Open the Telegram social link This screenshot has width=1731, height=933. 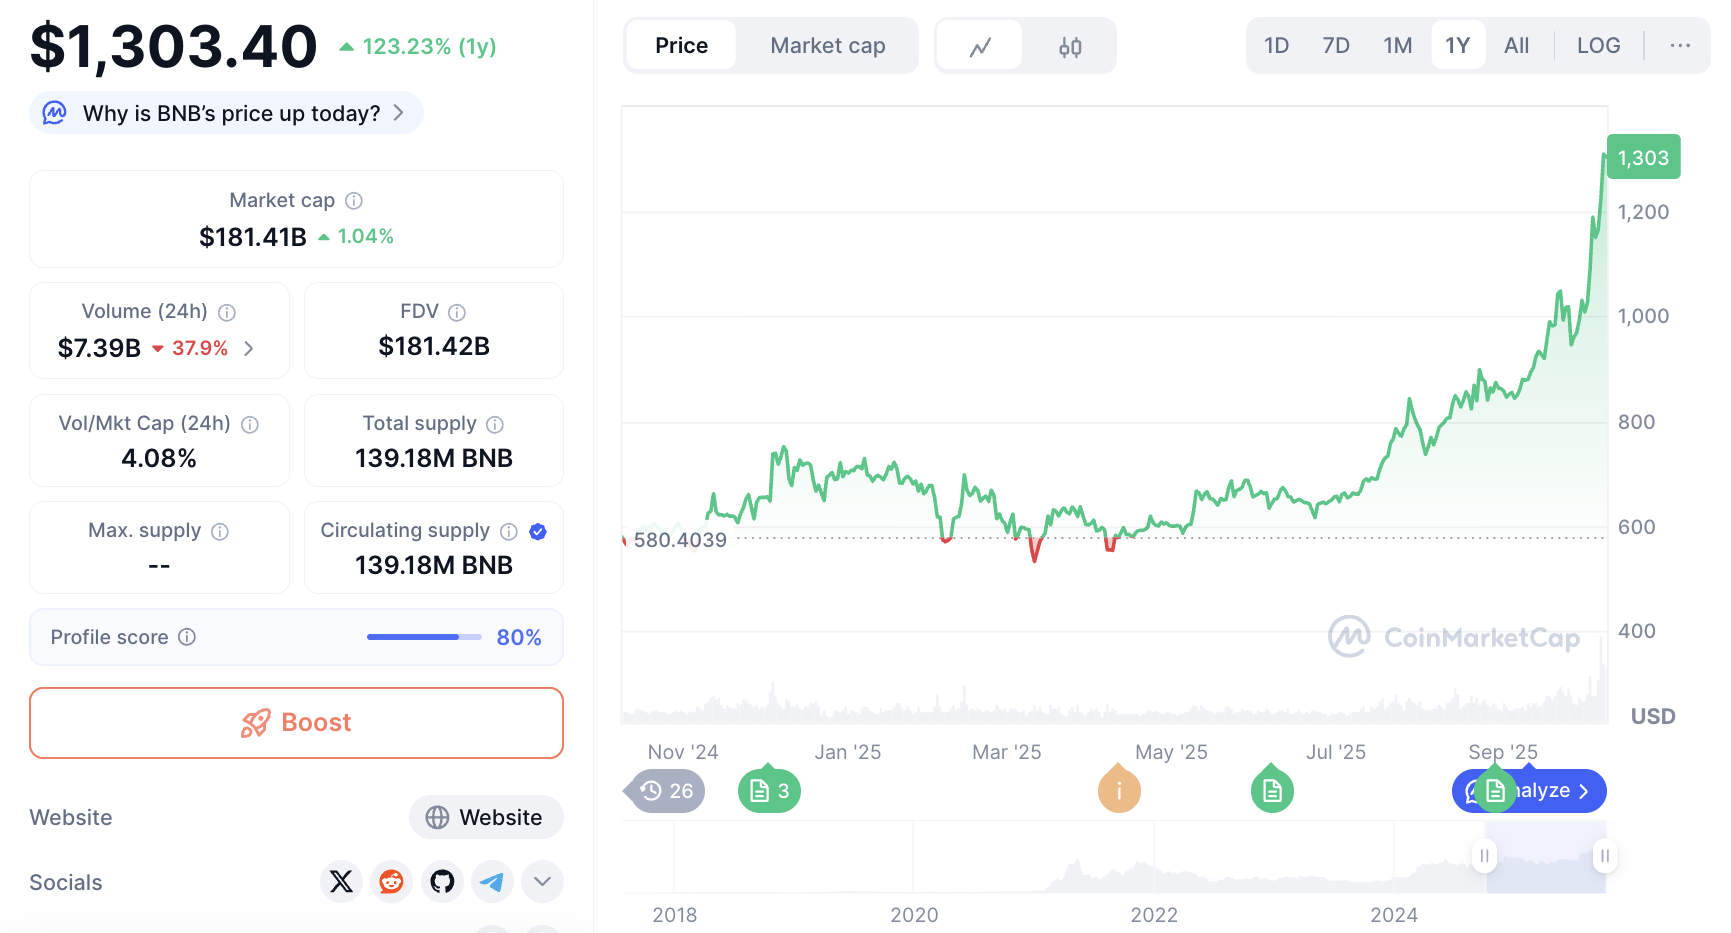[492, 881]
